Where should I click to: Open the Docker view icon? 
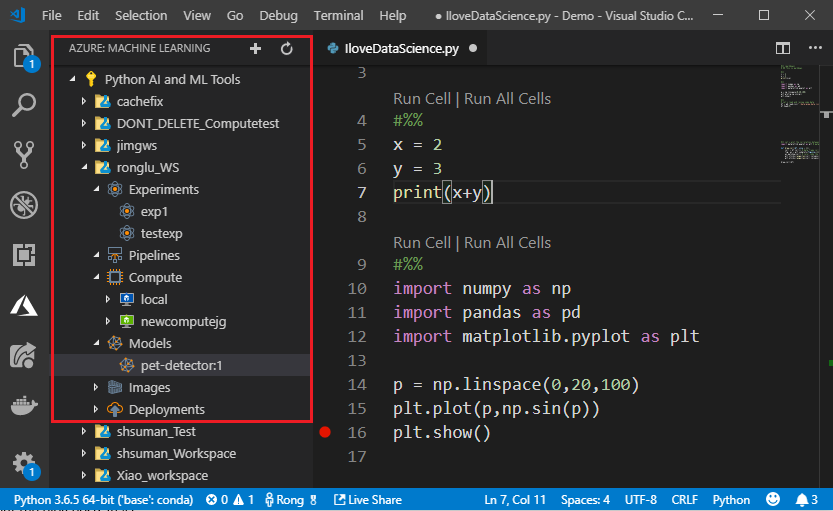24,406
